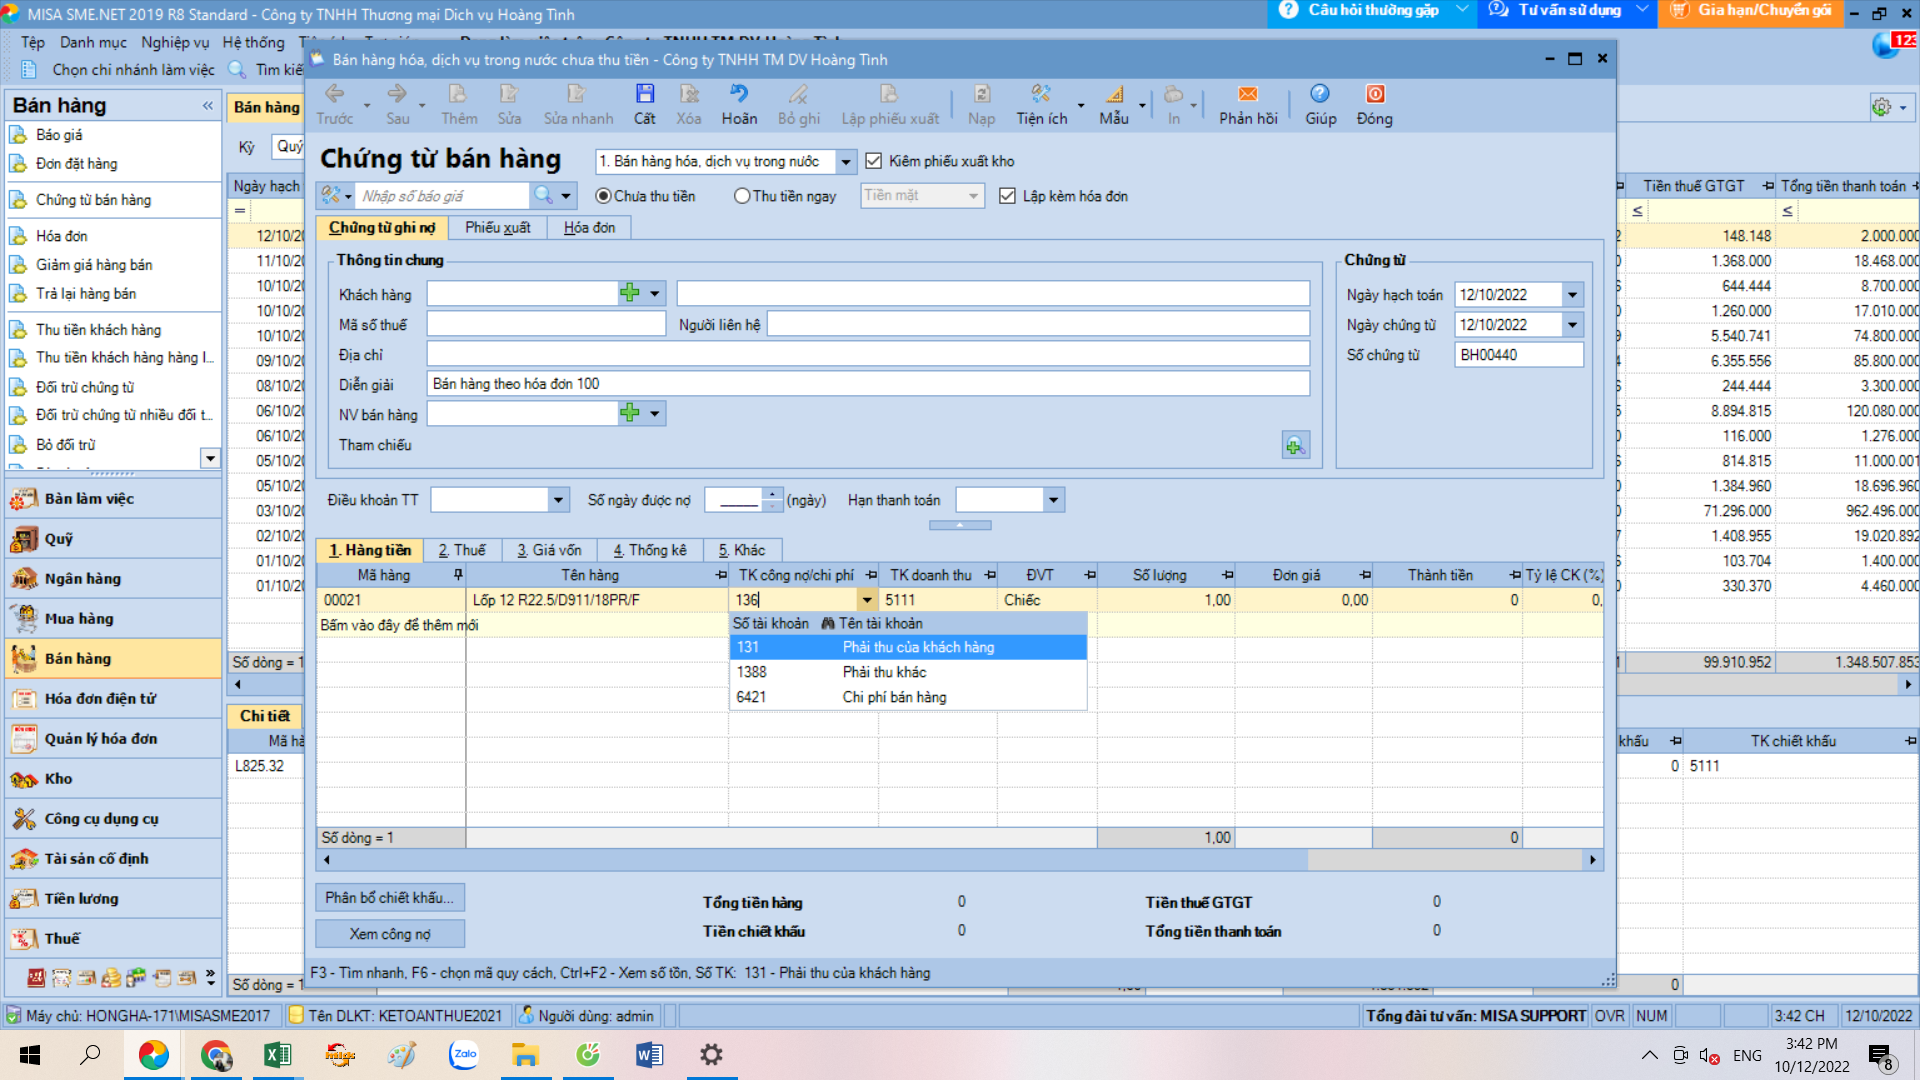Open the Nghiệp vụ menu
Screen dimensions: 1920x1080
[175, 42]
